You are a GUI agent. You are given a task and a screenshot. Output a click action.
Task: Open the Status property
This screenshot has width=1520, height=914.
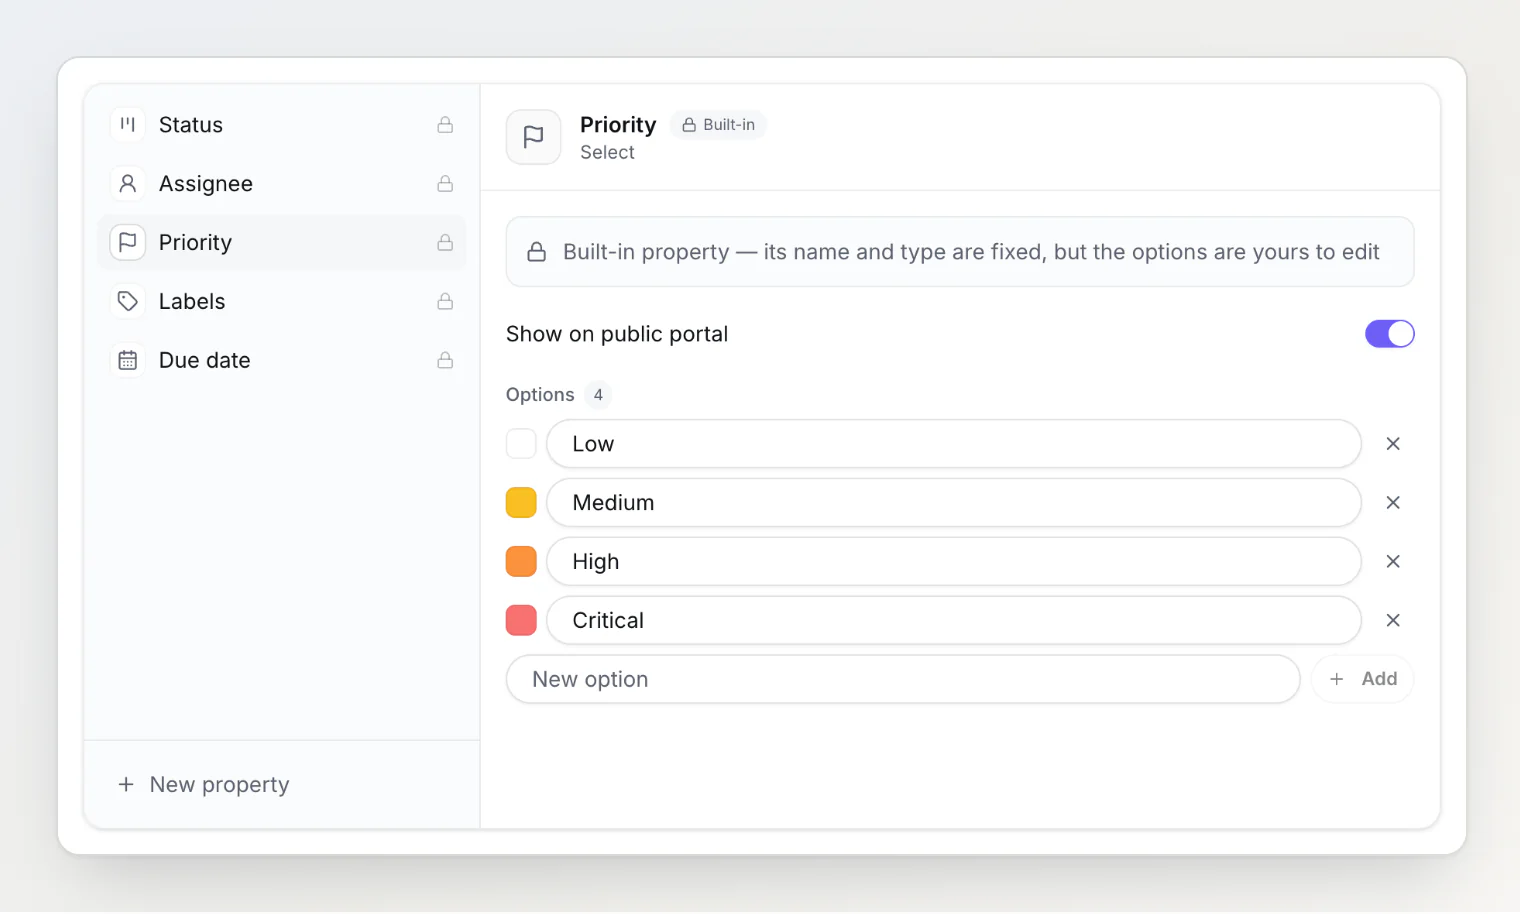point(282,125)
